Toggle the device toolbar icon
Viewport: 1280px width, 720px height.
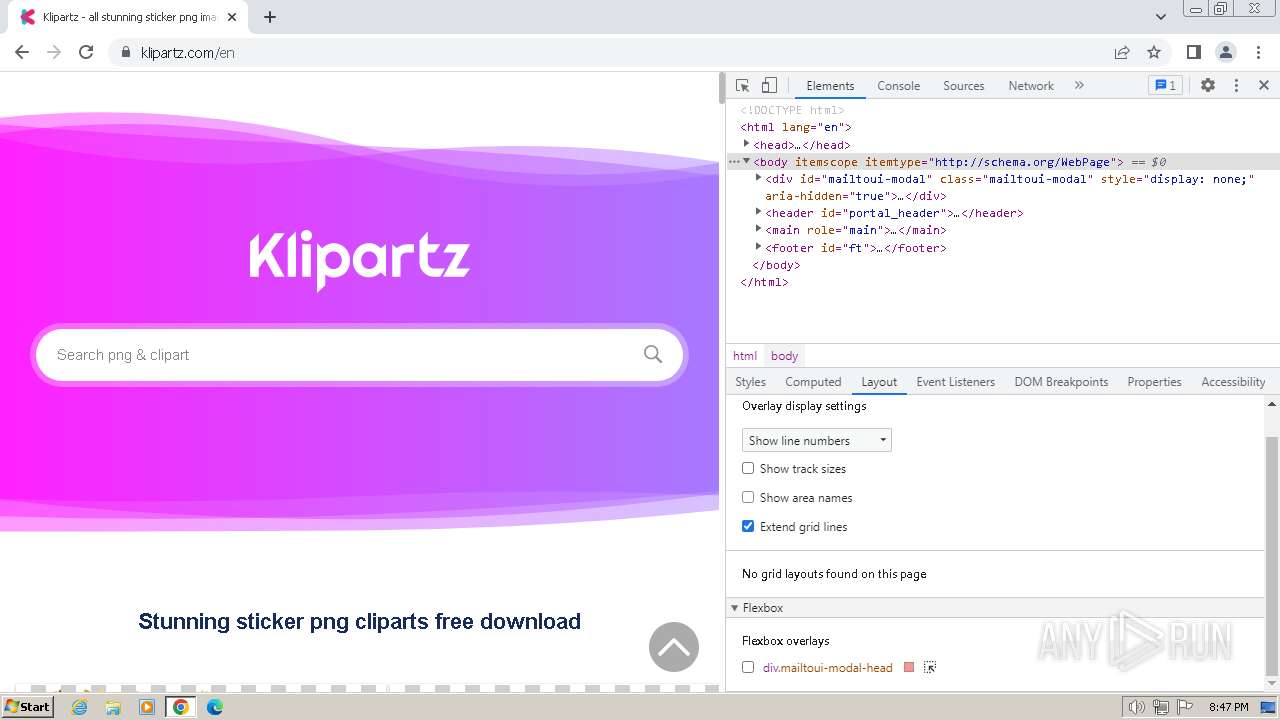(769, 86)
